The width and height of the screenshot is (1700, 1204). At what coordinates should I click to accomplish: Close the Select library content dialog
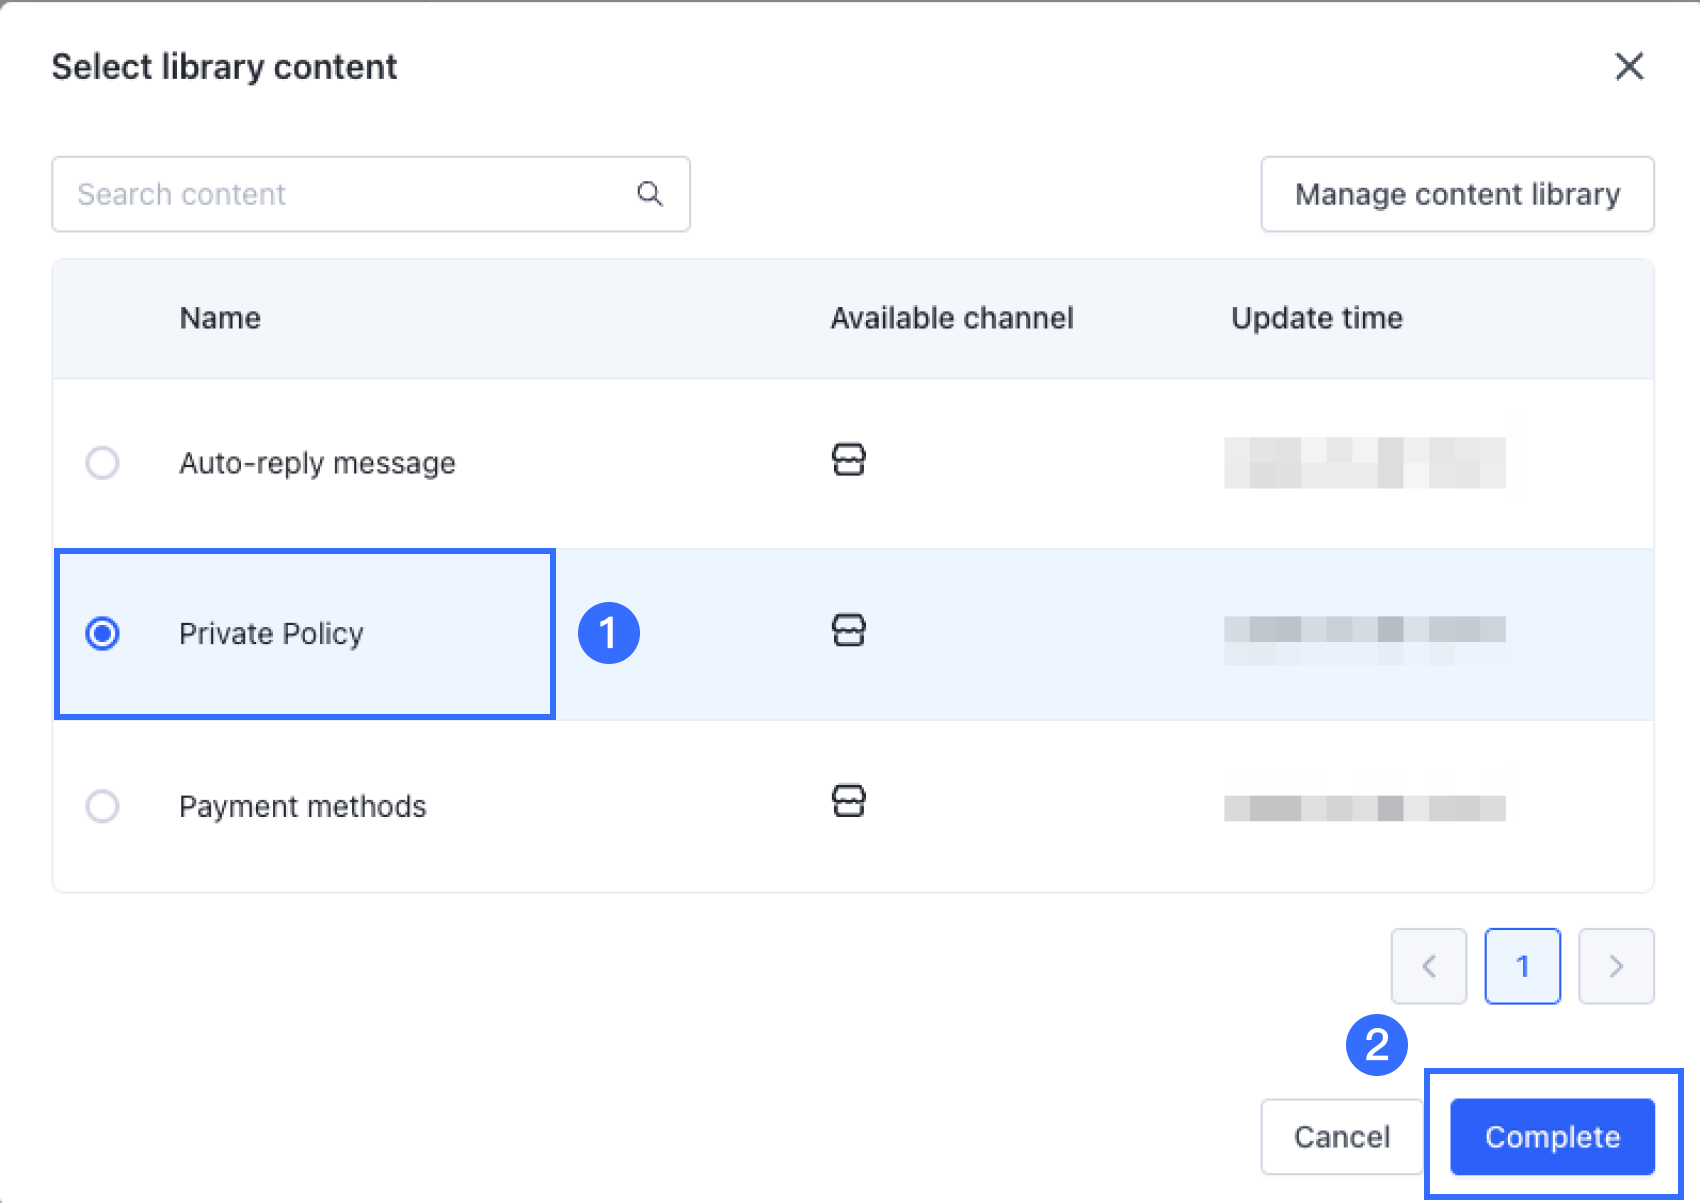point(1629,67)
